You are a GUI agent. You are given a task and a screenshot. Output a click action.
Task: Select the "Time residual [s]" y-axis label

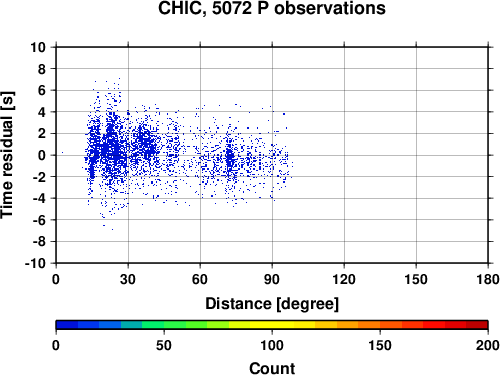(x=7, y=155)
